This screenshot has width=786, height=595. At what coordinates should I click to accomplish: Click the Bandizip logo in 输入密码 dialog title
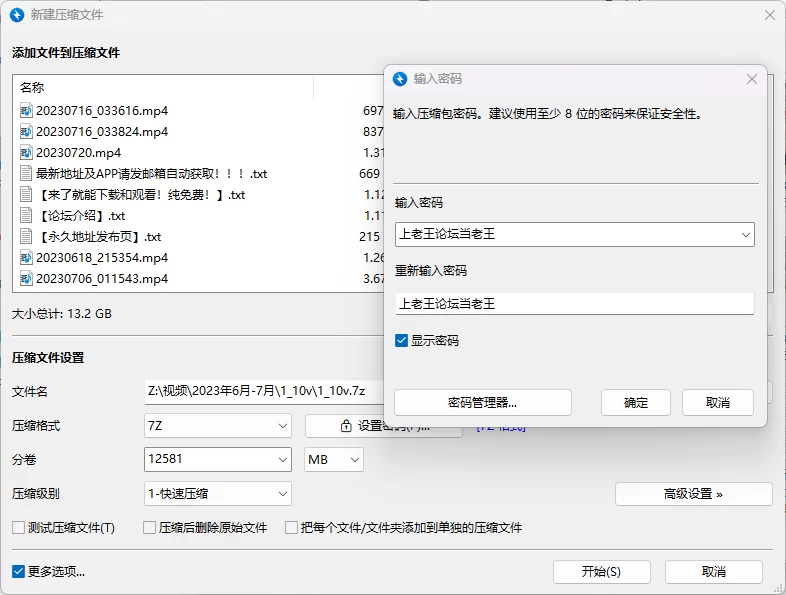tap(400, 79)
